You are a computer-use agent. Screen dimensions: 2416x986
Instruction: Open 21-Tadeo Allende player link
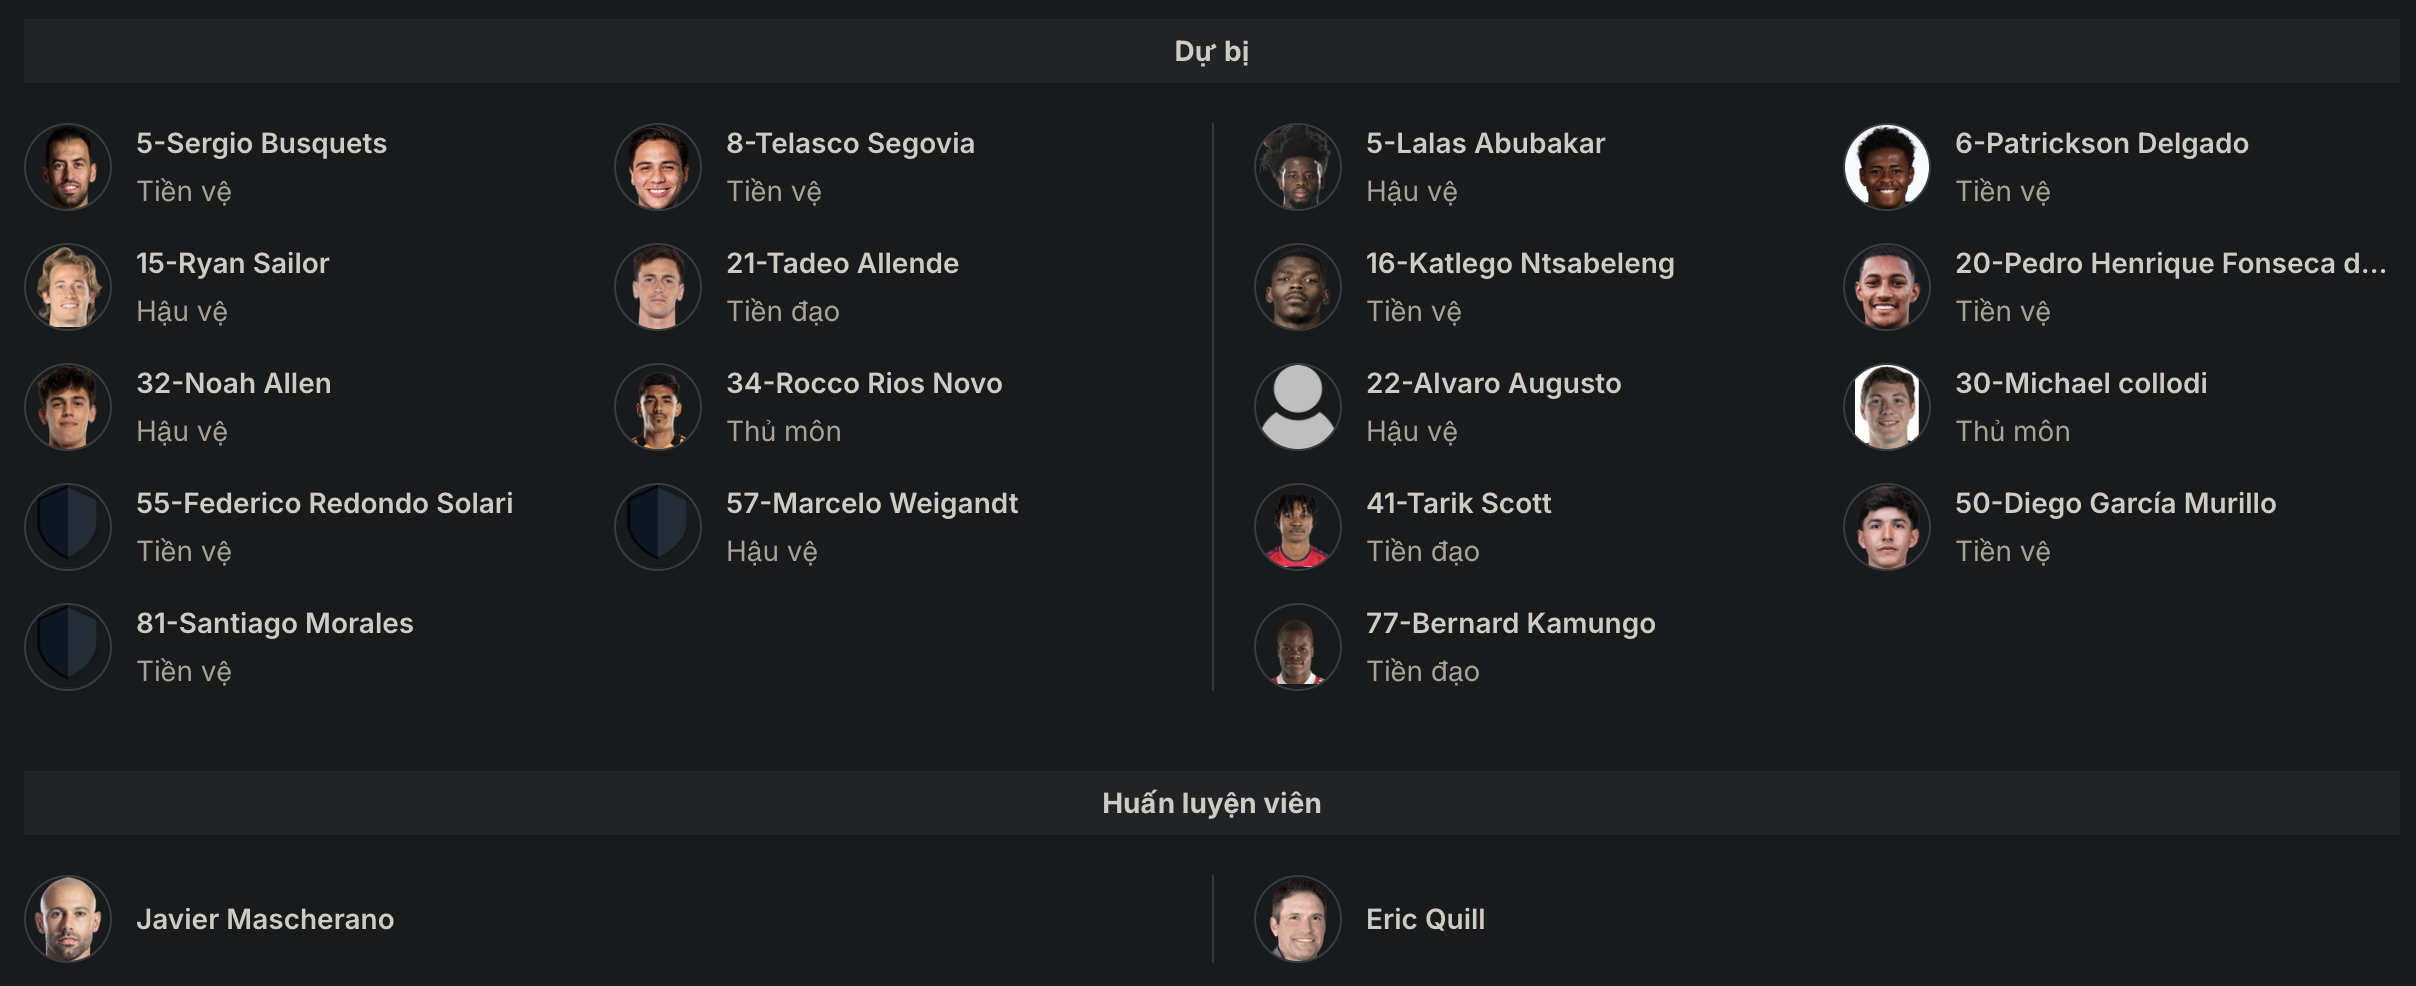[842, 263]
